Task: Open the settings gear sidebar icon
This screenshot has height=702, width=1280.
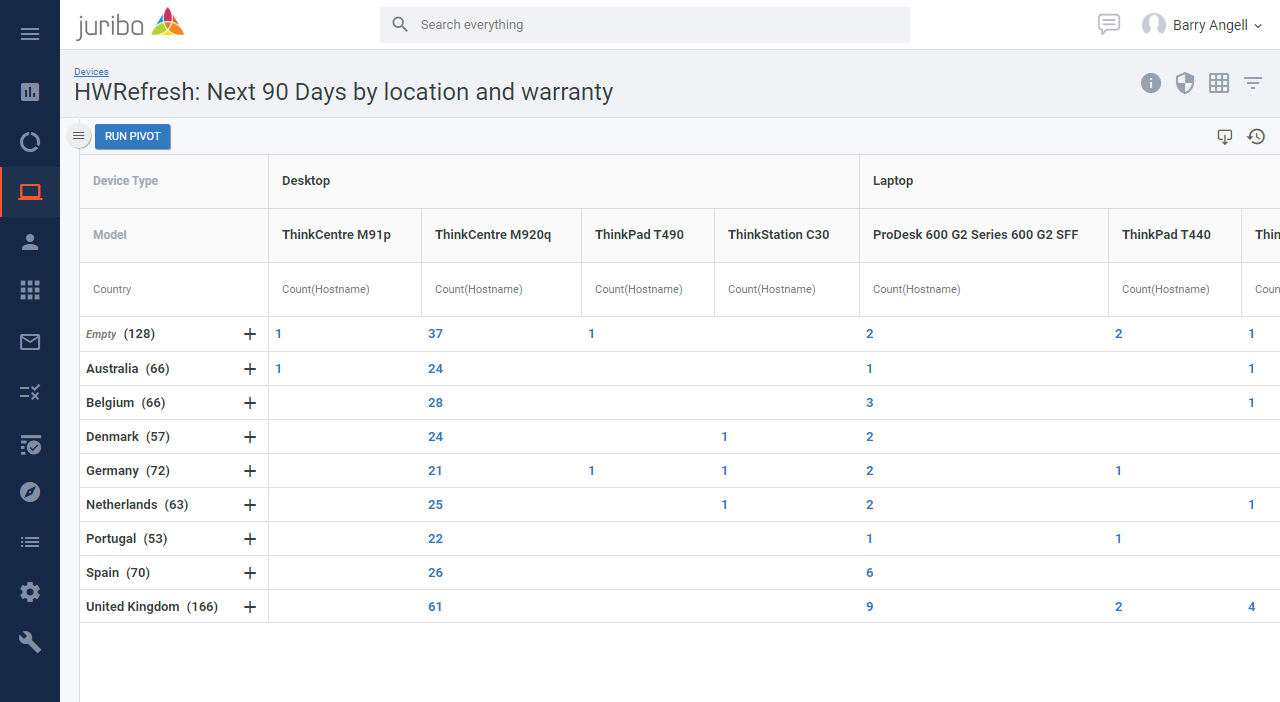Action: point(30,592)
